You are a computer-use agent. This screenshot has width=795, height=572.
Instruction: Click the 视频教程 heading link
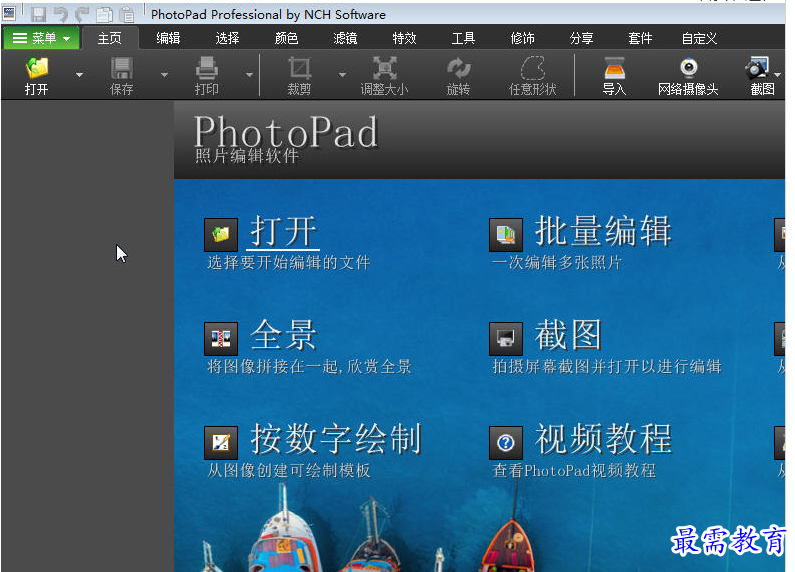click(603, 439)
